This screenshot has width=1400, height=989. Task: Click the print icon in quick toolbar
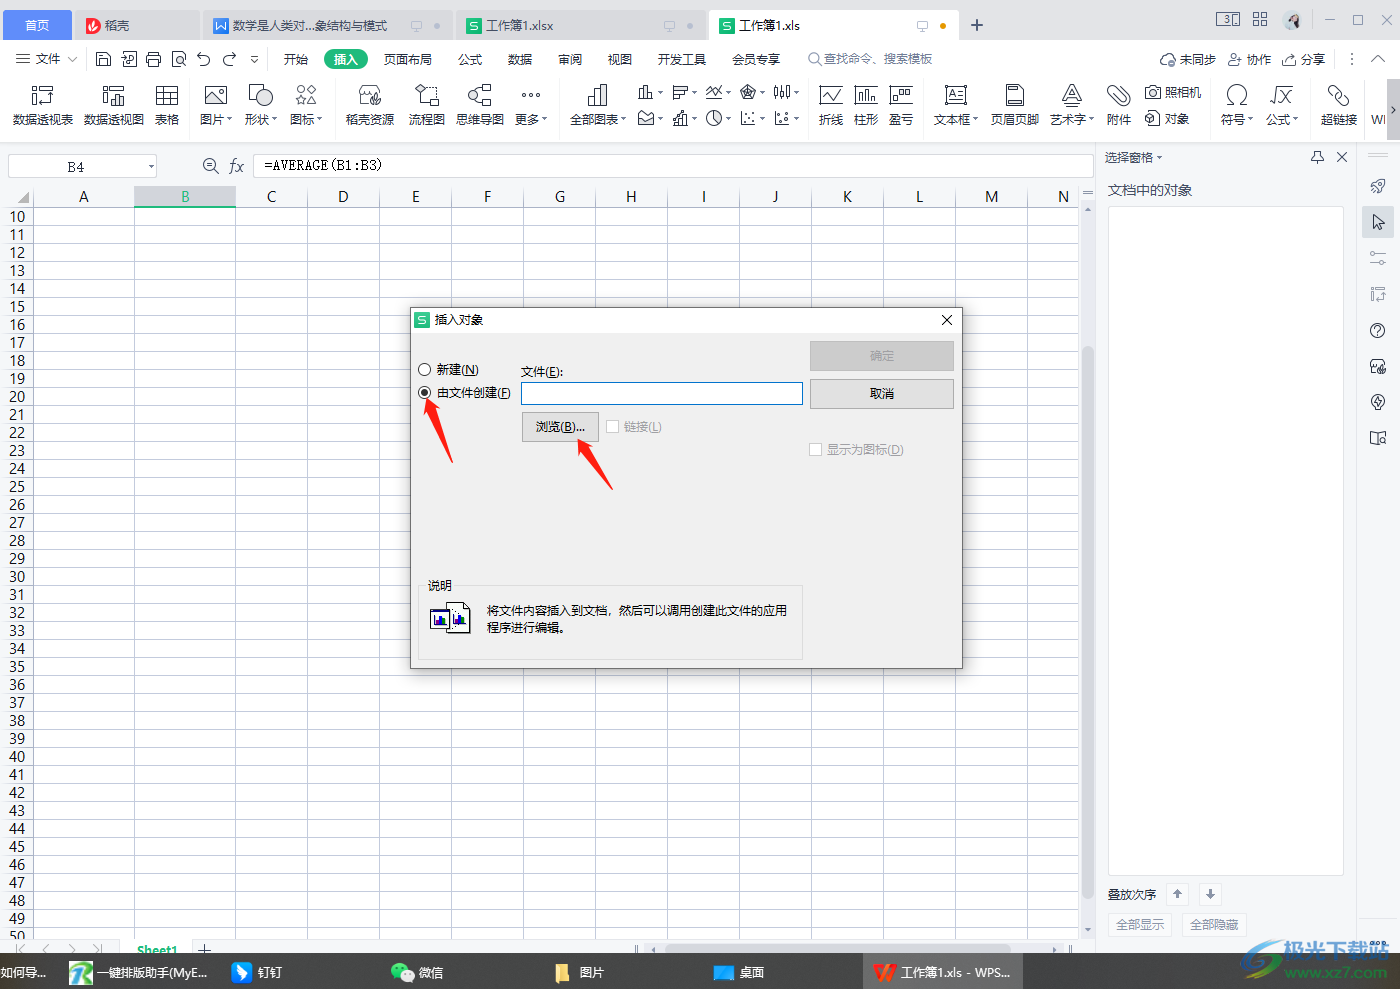point(153,59)
